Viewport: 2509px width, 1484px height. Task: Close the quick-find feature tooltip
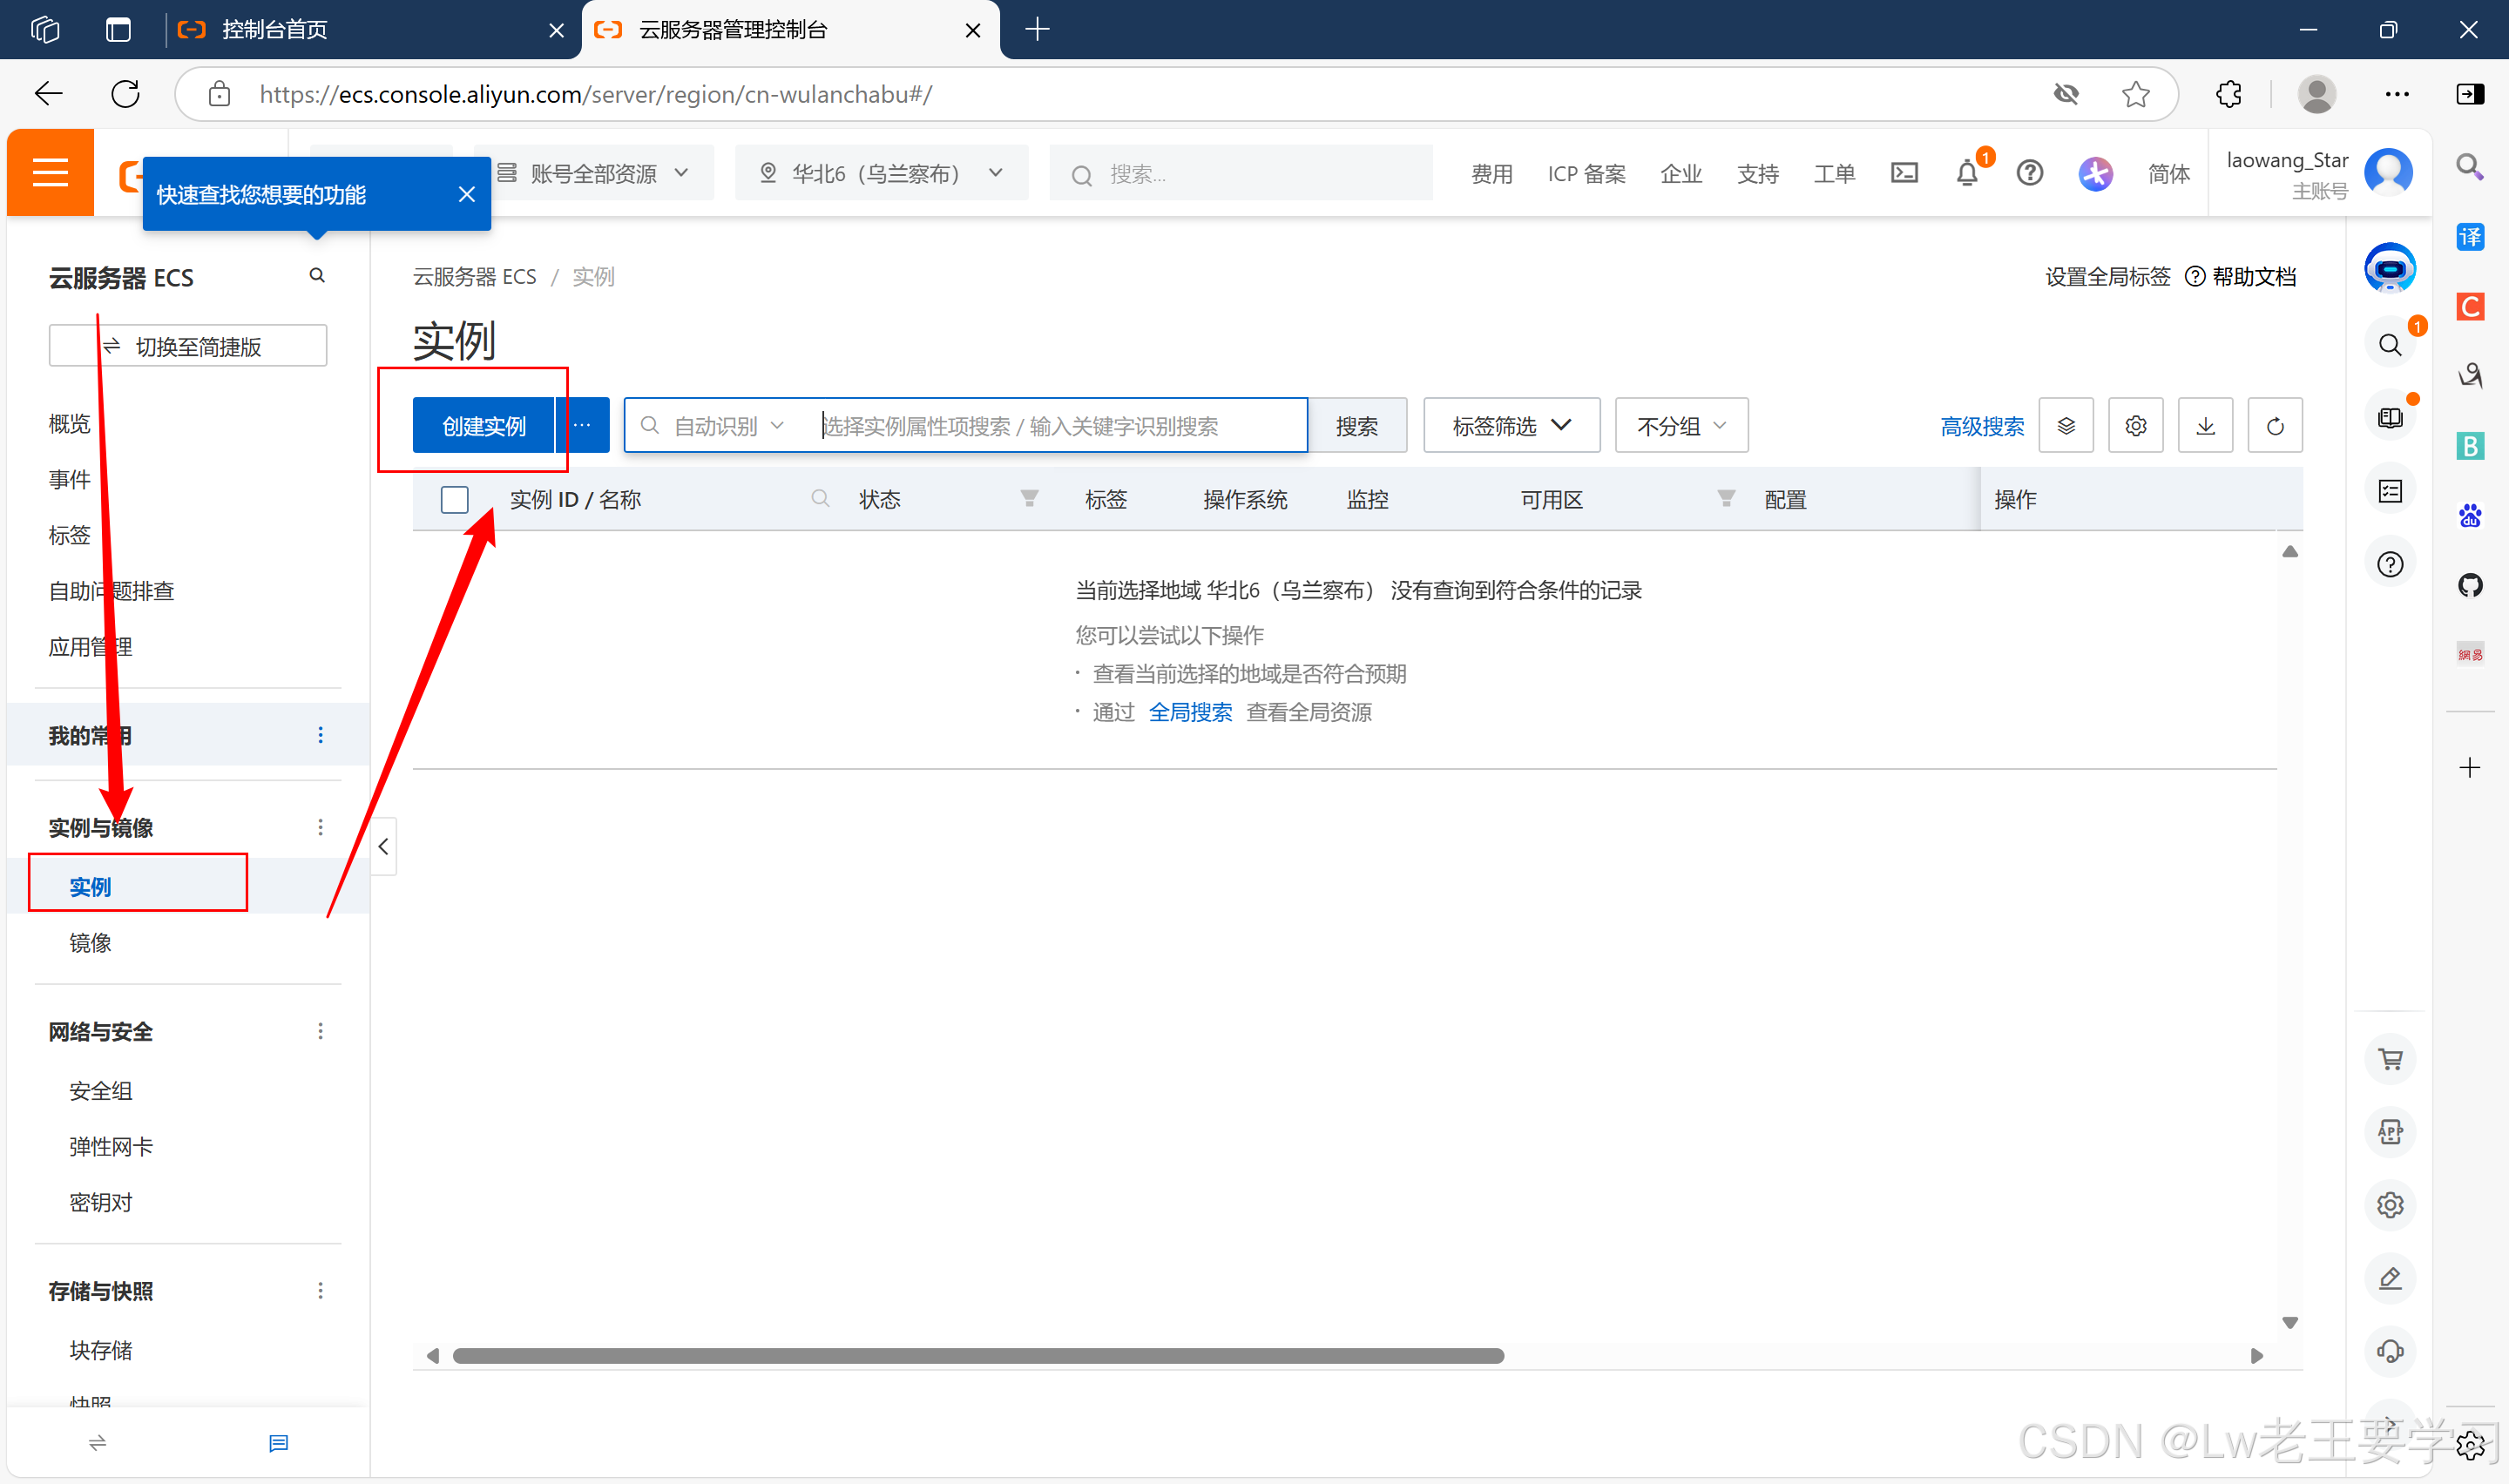(466, 194)
